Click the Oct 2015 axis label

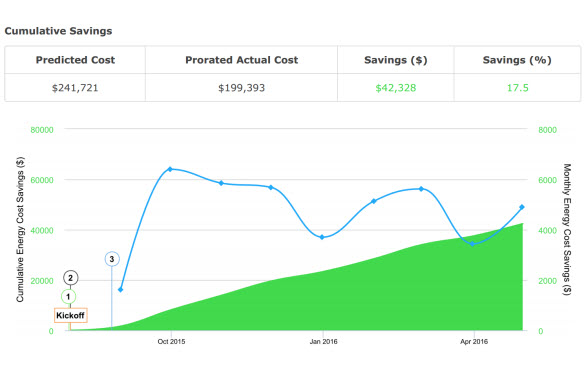pyautogui.click(x=171, y=342)
